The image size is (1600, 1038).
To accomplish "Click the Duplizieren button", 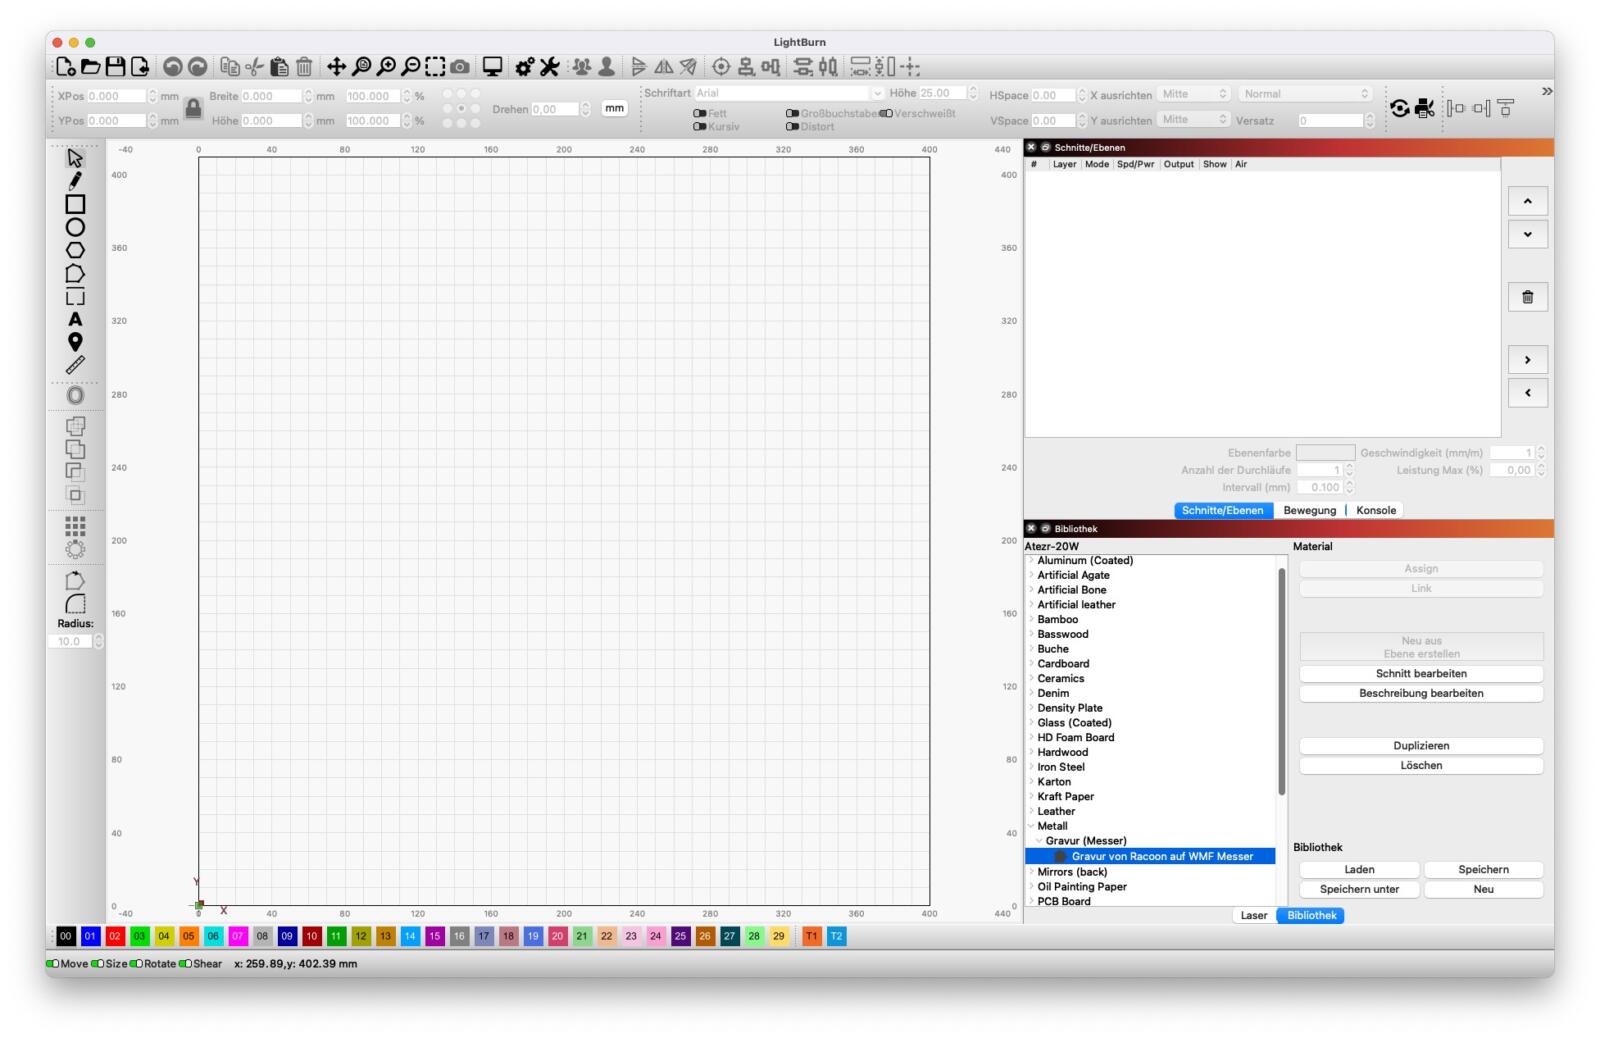I will [1420, 746].
